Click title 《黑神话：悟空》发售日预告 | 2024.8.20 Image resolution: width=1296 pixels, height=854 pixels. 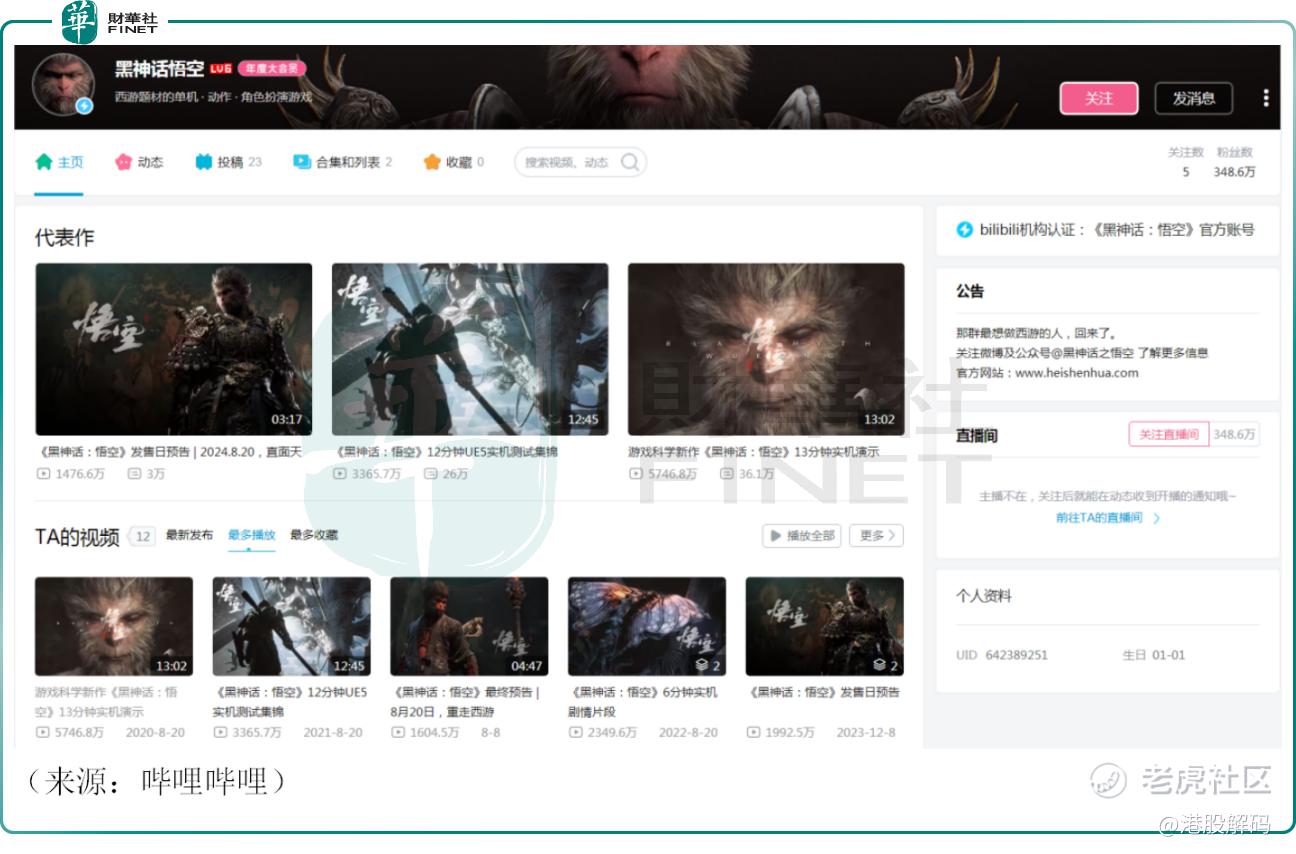tap(168, 452)
